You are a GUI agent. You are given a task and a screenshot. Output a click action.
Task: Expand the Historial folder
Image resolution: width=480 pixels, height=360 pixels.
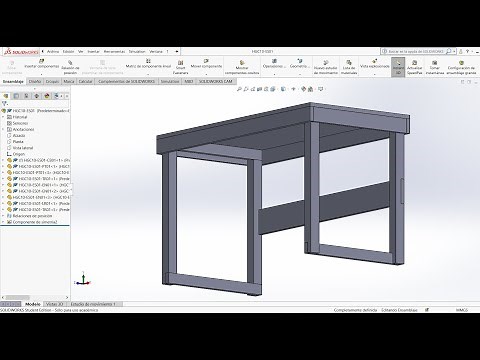[x=3, y=117]
